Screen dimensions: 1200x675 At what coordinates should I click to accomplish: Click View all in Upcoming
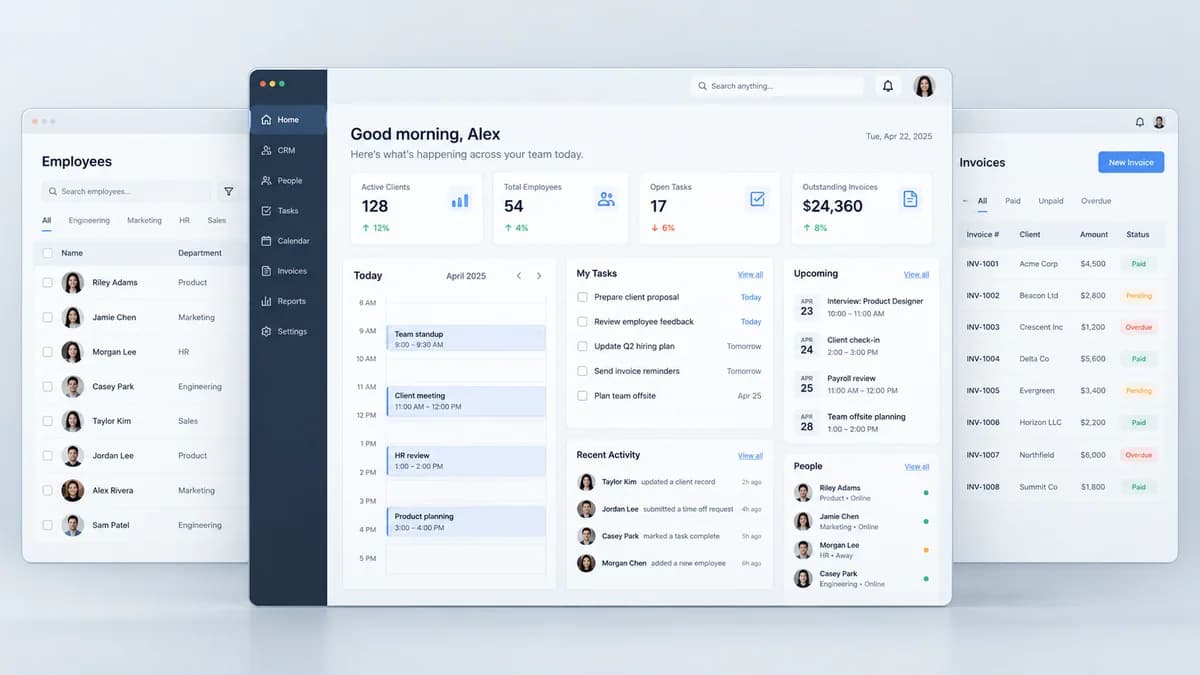(916, 274)
